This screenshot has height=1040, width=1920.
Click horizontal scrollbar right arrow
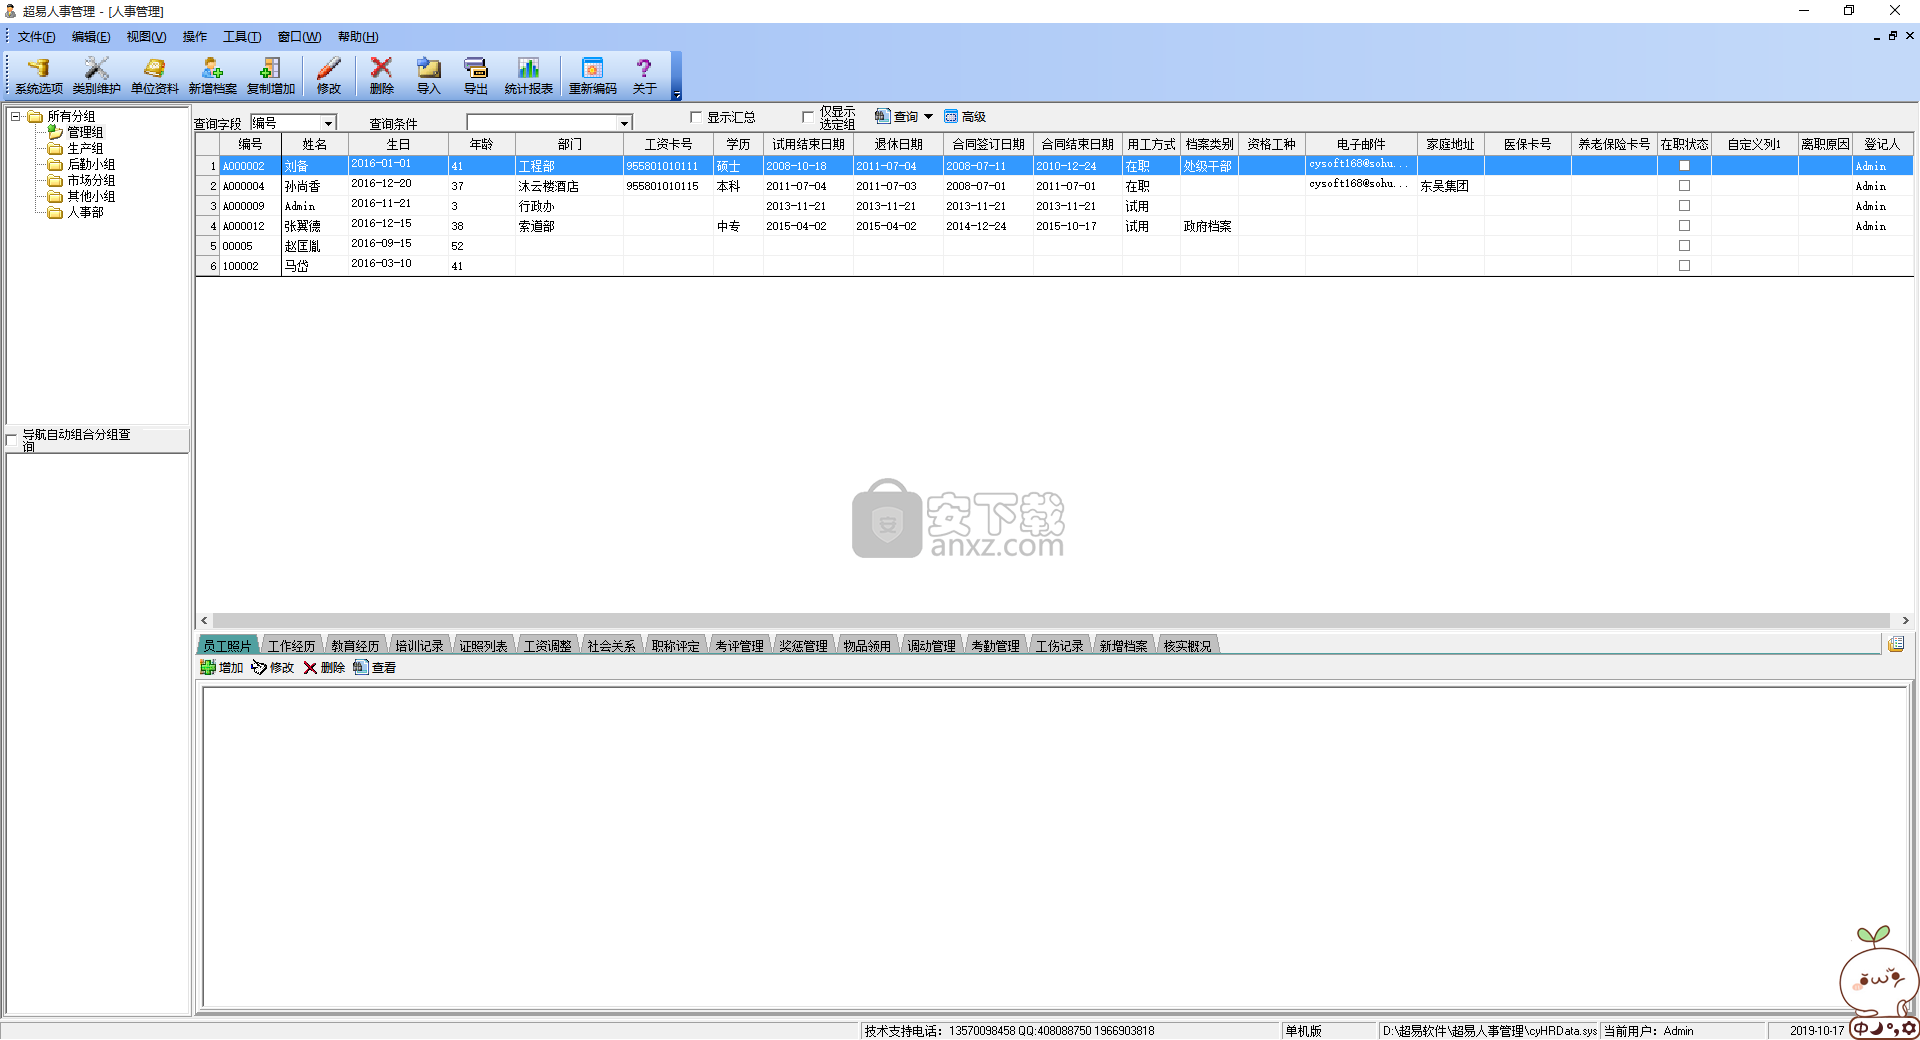pos(1905,620)
